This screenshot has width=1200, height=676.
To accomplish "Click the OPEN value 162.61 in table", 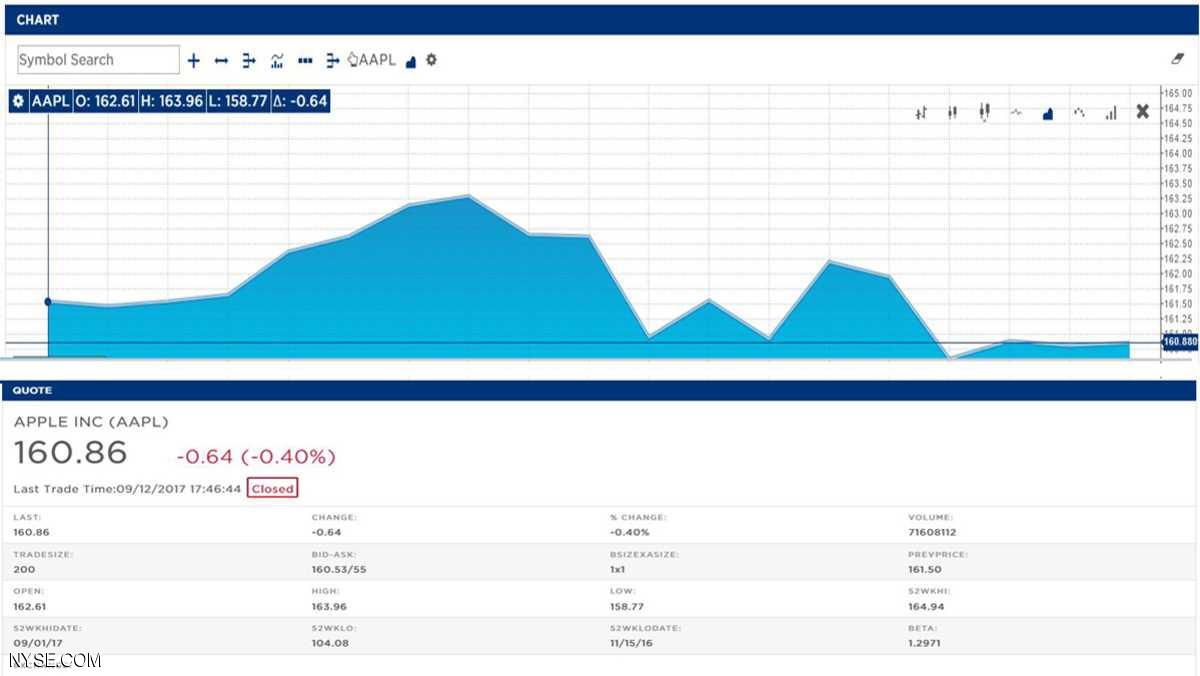I will point(30,606).
